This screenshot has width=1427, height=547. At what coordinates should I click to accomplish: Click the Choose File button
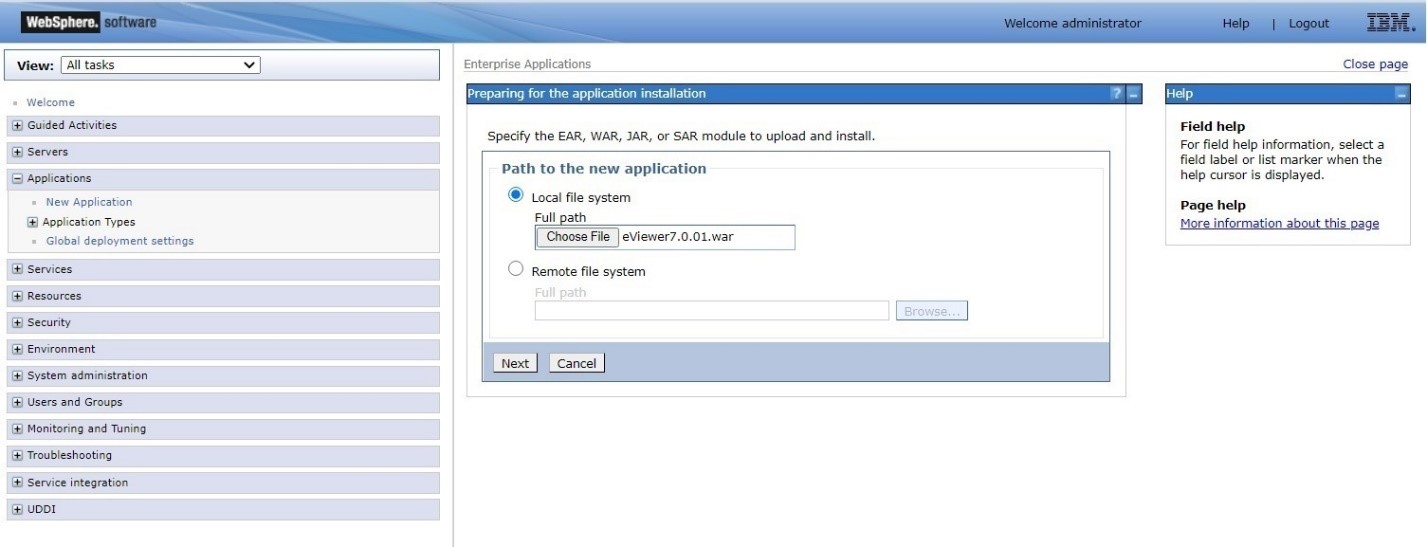coord(577,237)
